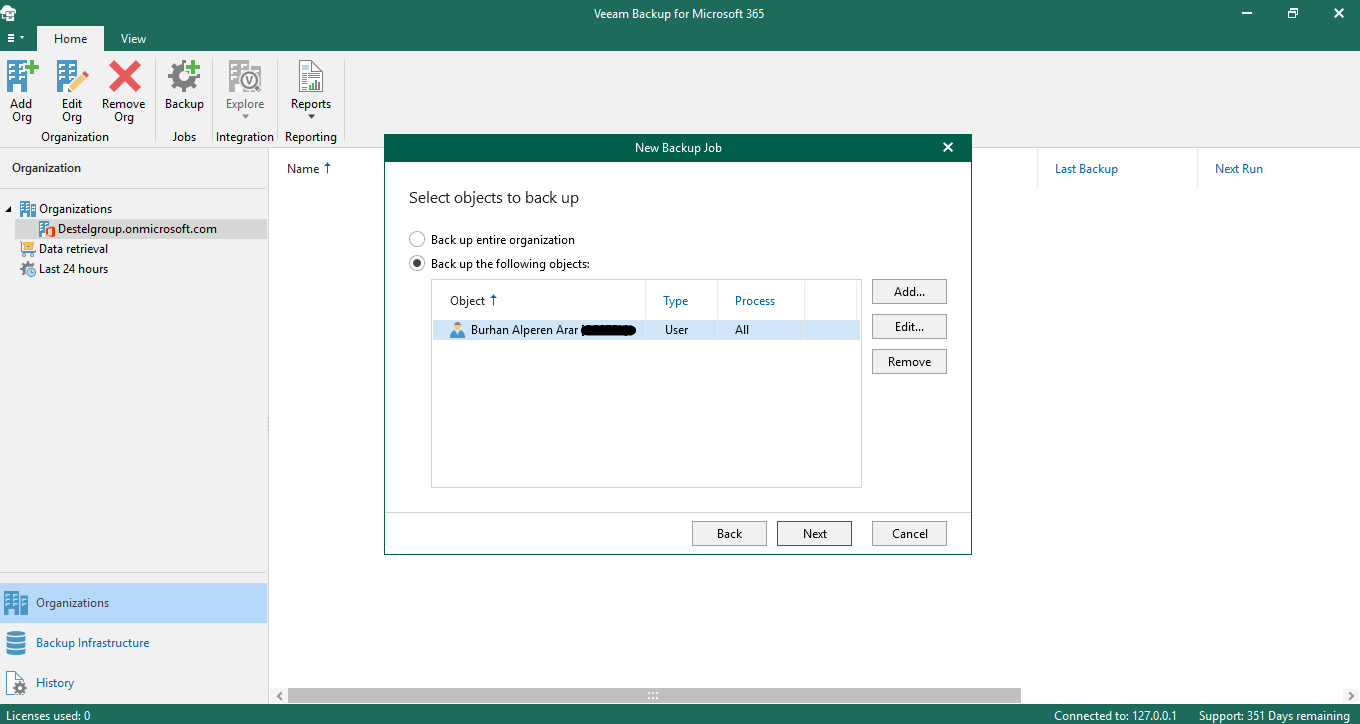The width and height of the screenshot is (1360, 724).
Task: Click the Back button
Action: [x=729, y=534]
